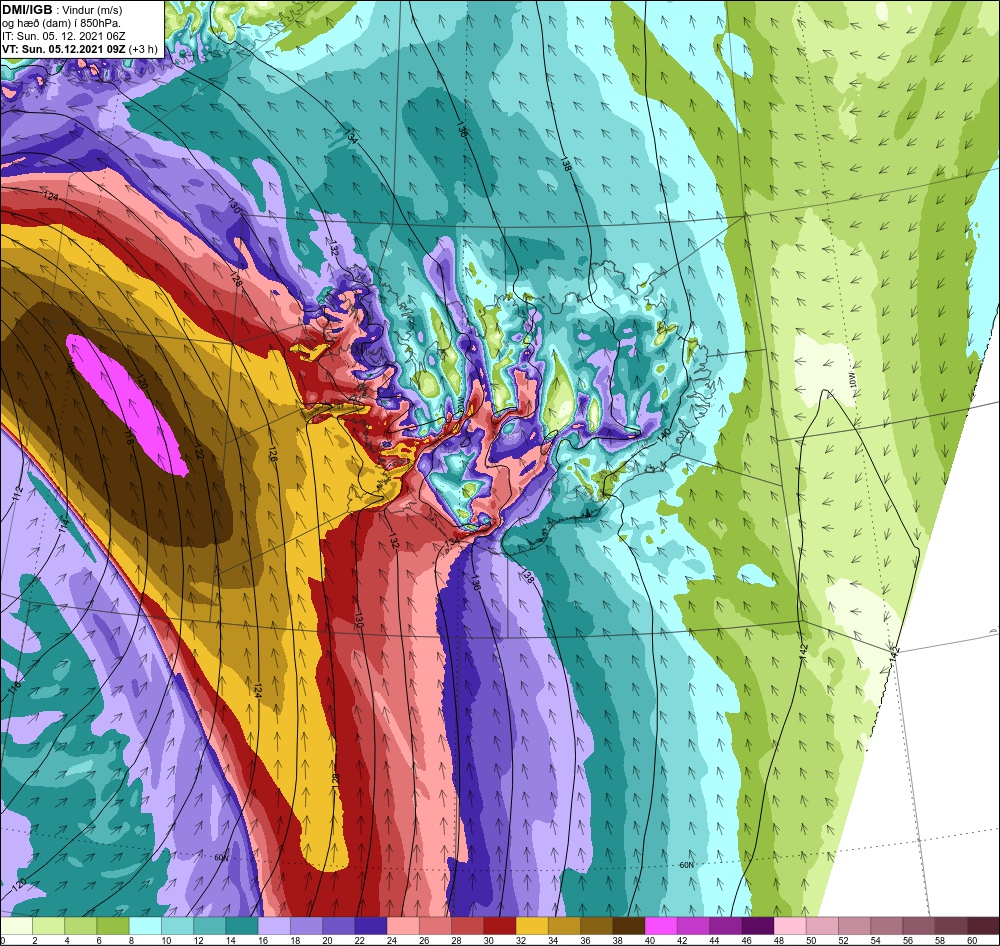The width and height of the screenshot is (1000, 946).
Task: Click the legend scale number '40'
Action: (649, 940)
